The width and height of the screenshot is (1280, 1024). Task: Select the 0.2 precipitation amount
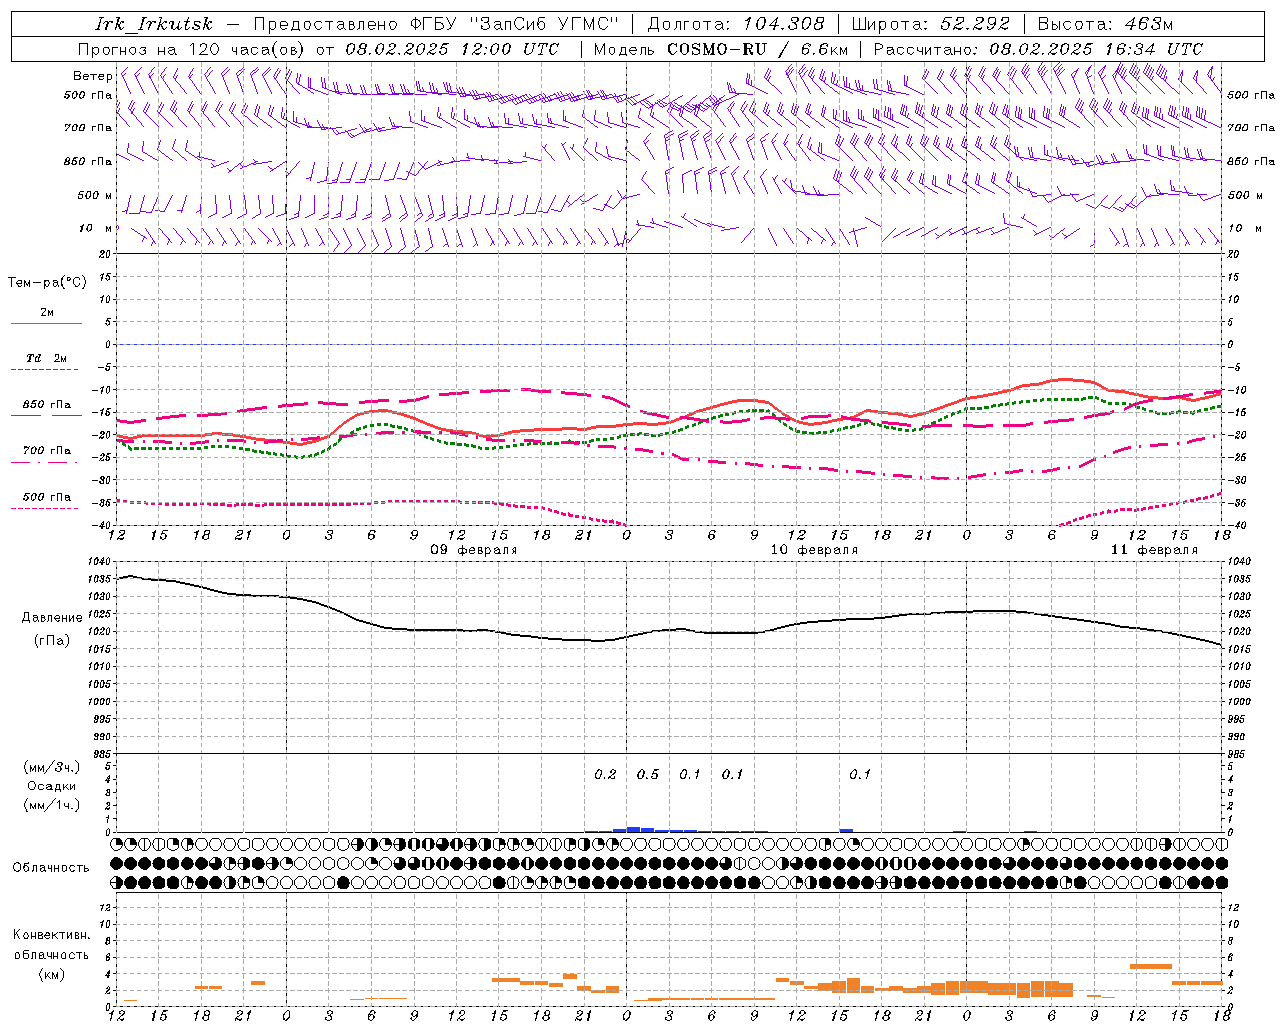[x=606, y=775]
